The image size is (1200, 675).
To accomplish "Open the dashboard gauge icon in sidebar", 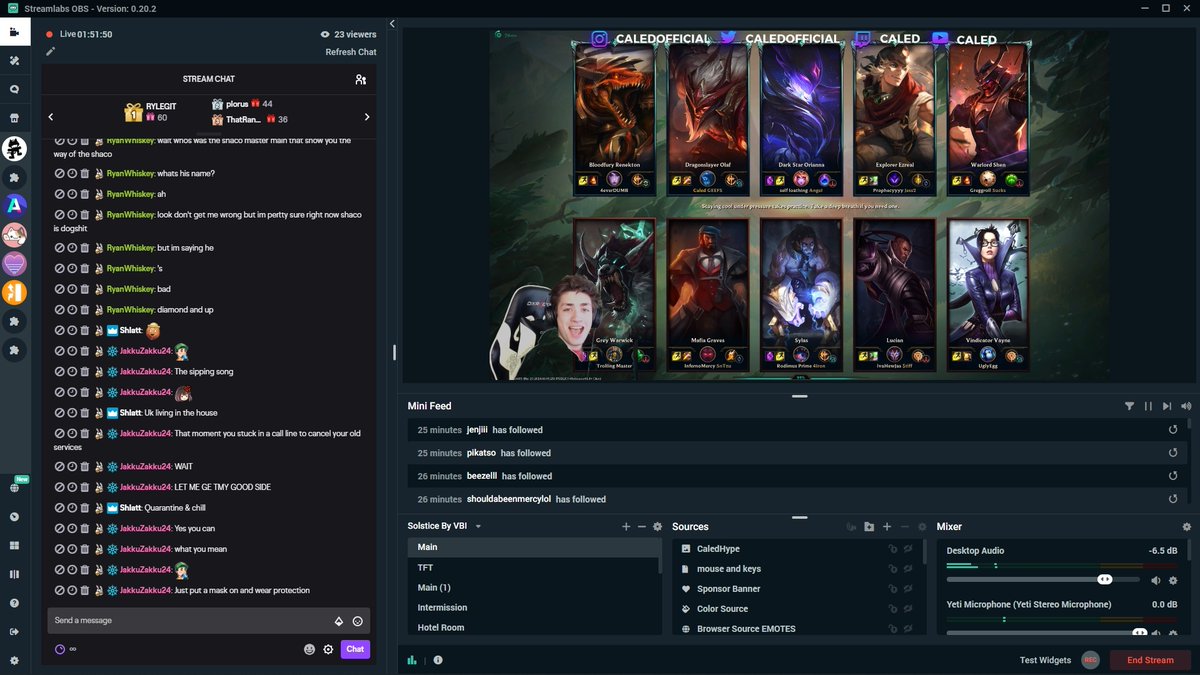I will point(14,517).
